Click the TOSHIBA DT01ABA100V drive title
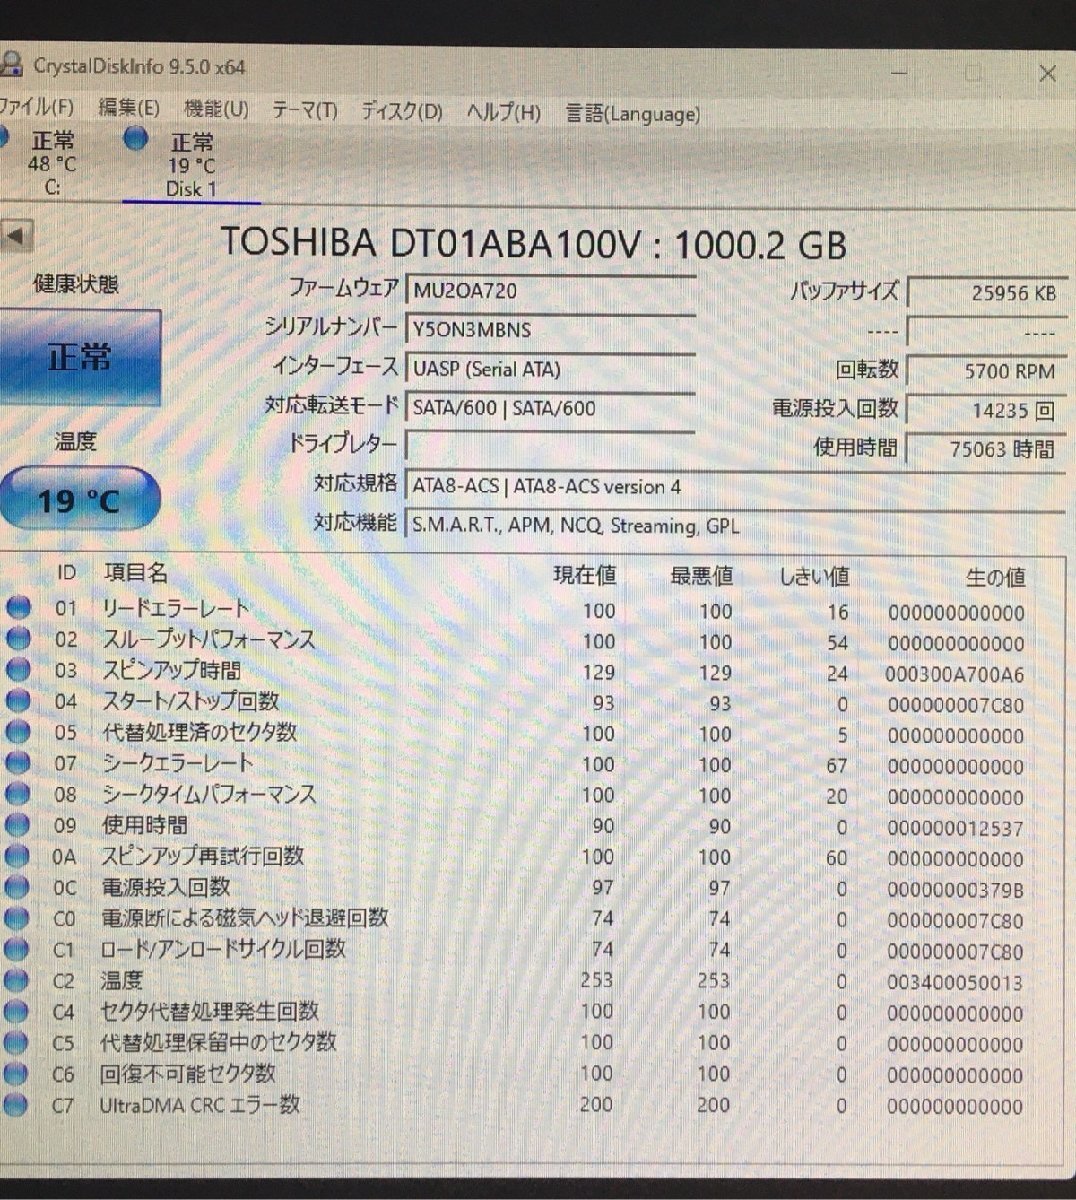Screen dimensions: 1076x1200 coord(533,243)
